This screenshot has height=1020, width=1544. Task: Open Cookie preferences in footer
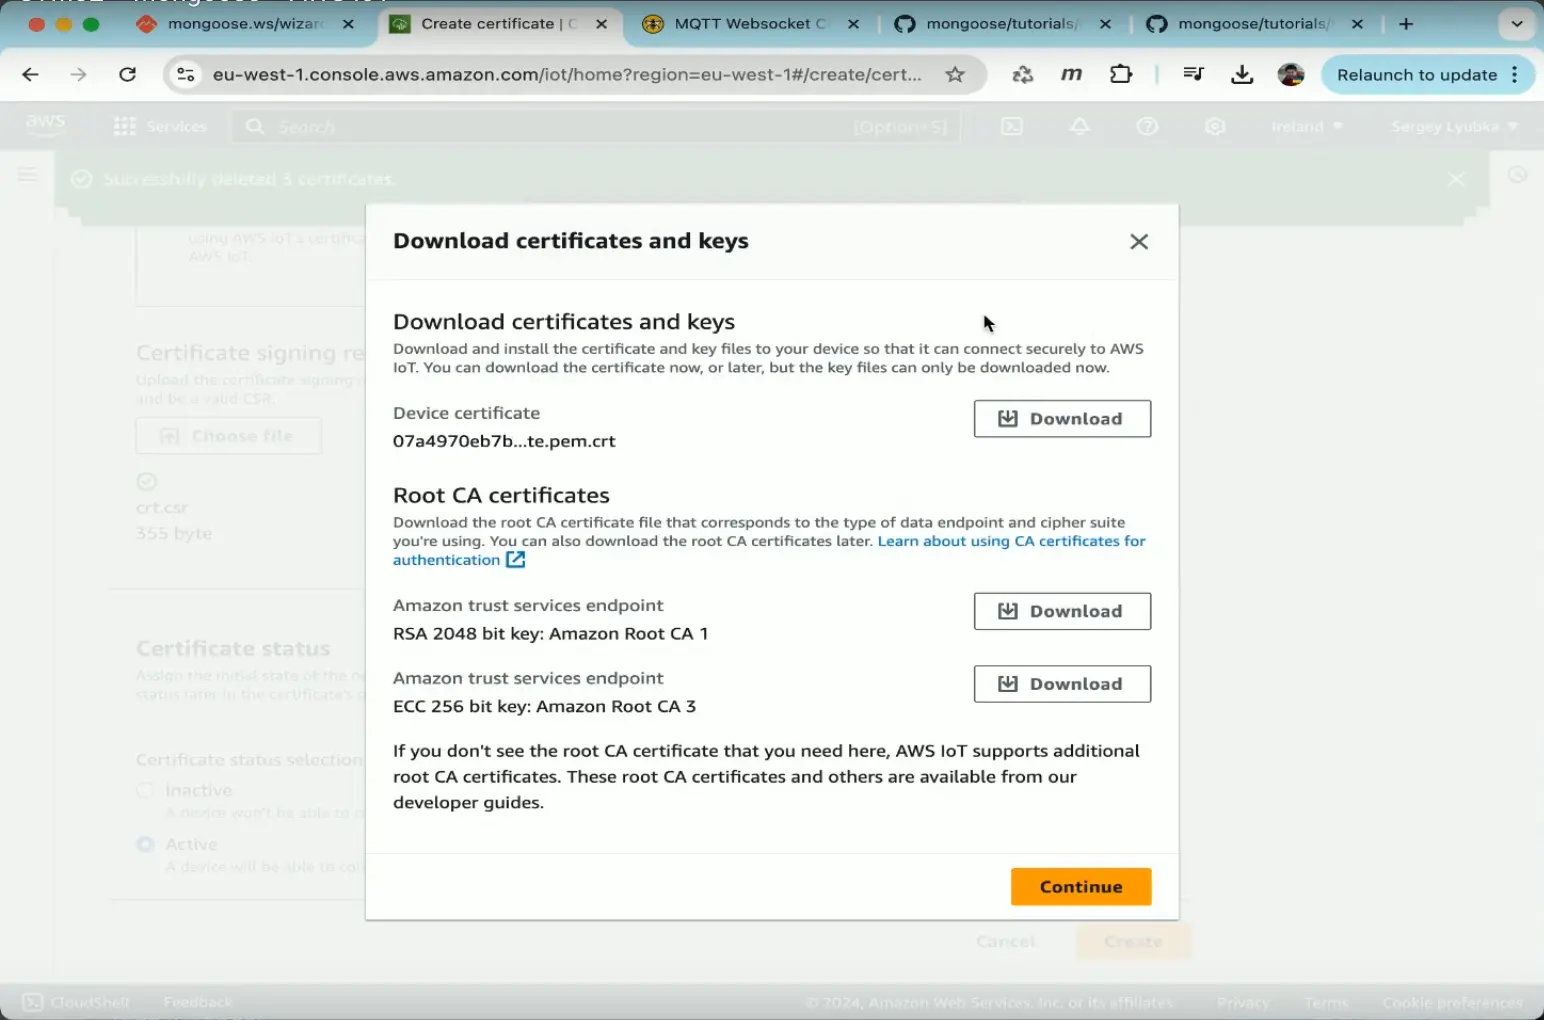tap(1452, 1002)
